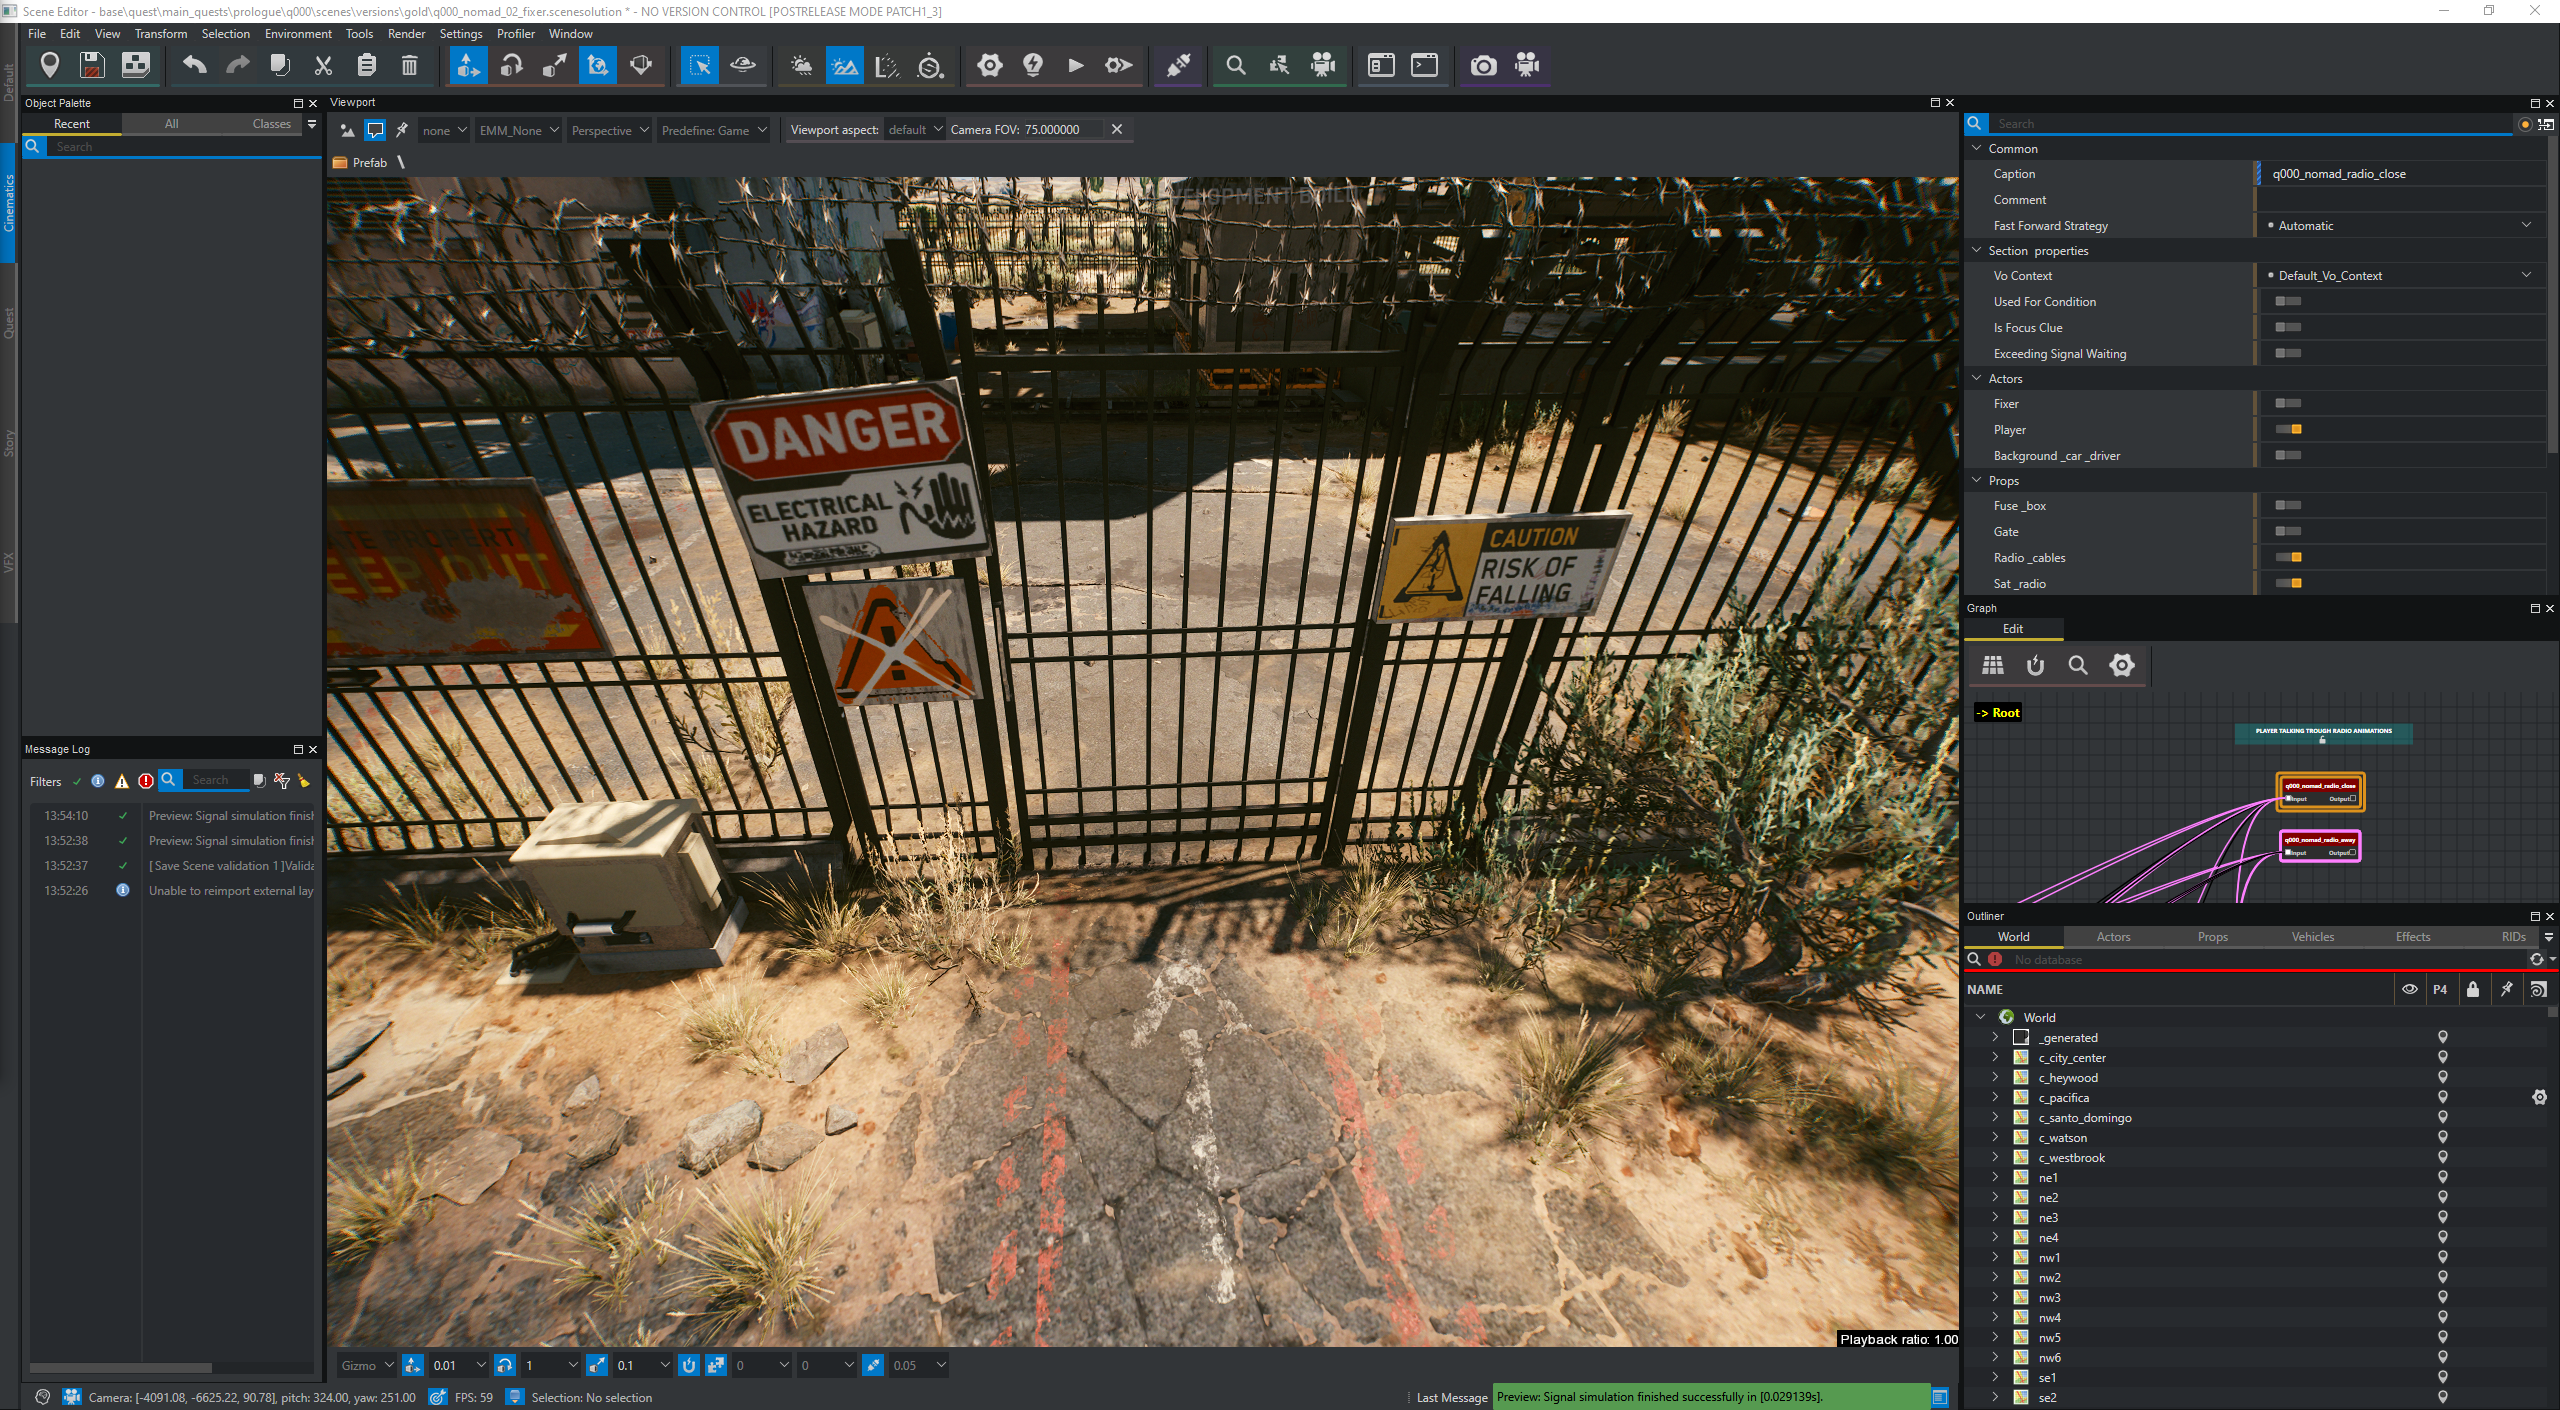The image size is (2560, 1410).
Task: Click the Root breadcrumb in Graph
Action: [1998, 713]
